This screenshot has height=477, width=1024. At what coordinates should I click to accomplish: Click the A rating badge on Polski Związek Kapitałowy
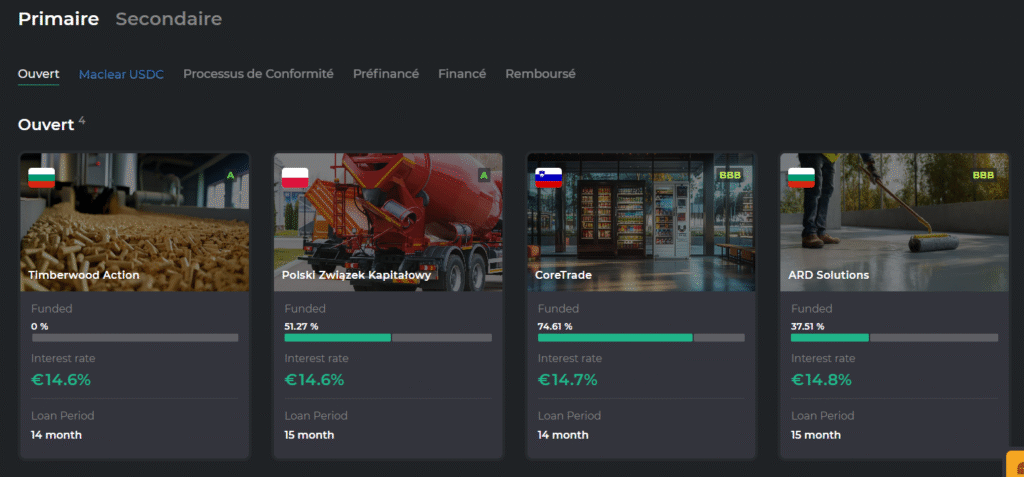coord(484,175)
